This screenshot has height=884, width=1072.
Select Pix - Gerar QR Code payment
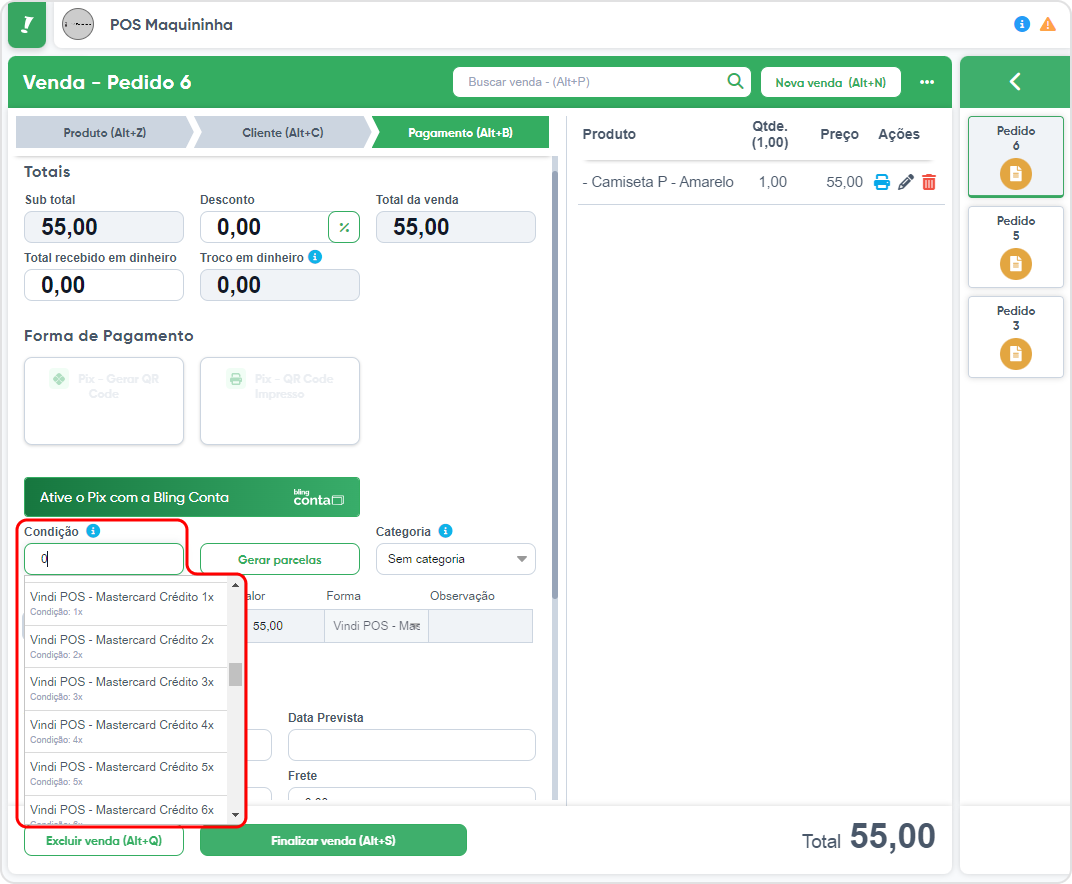104,401
